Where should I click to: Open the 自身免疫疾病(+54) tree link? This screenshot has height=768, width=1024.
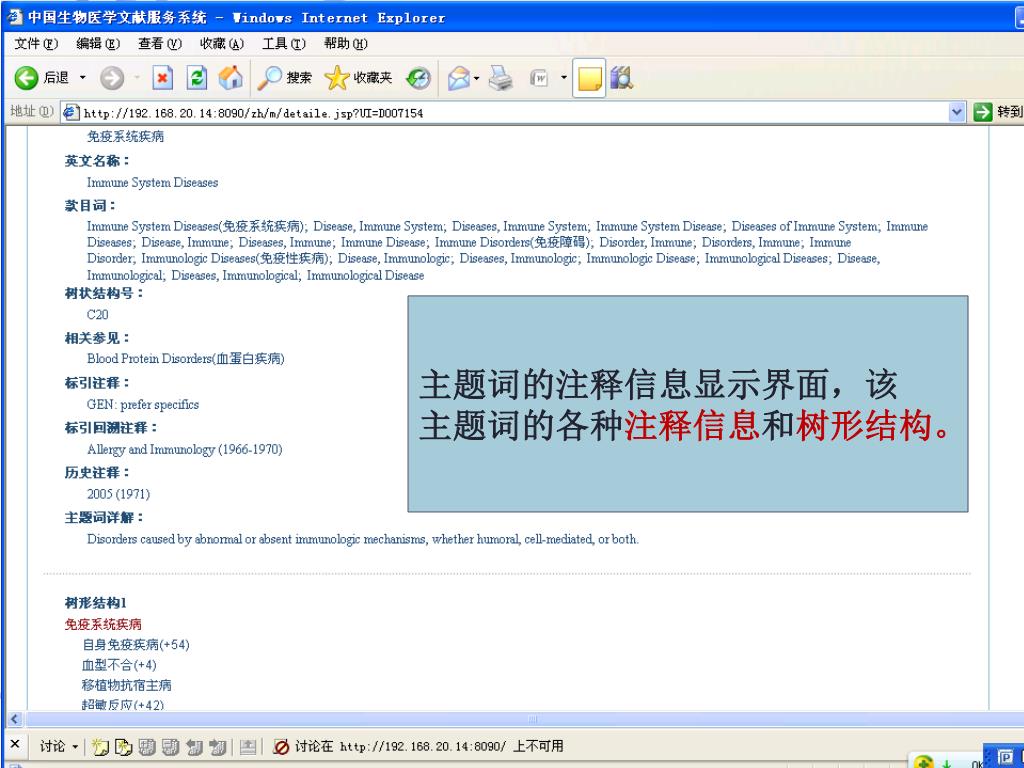[136, 645]
